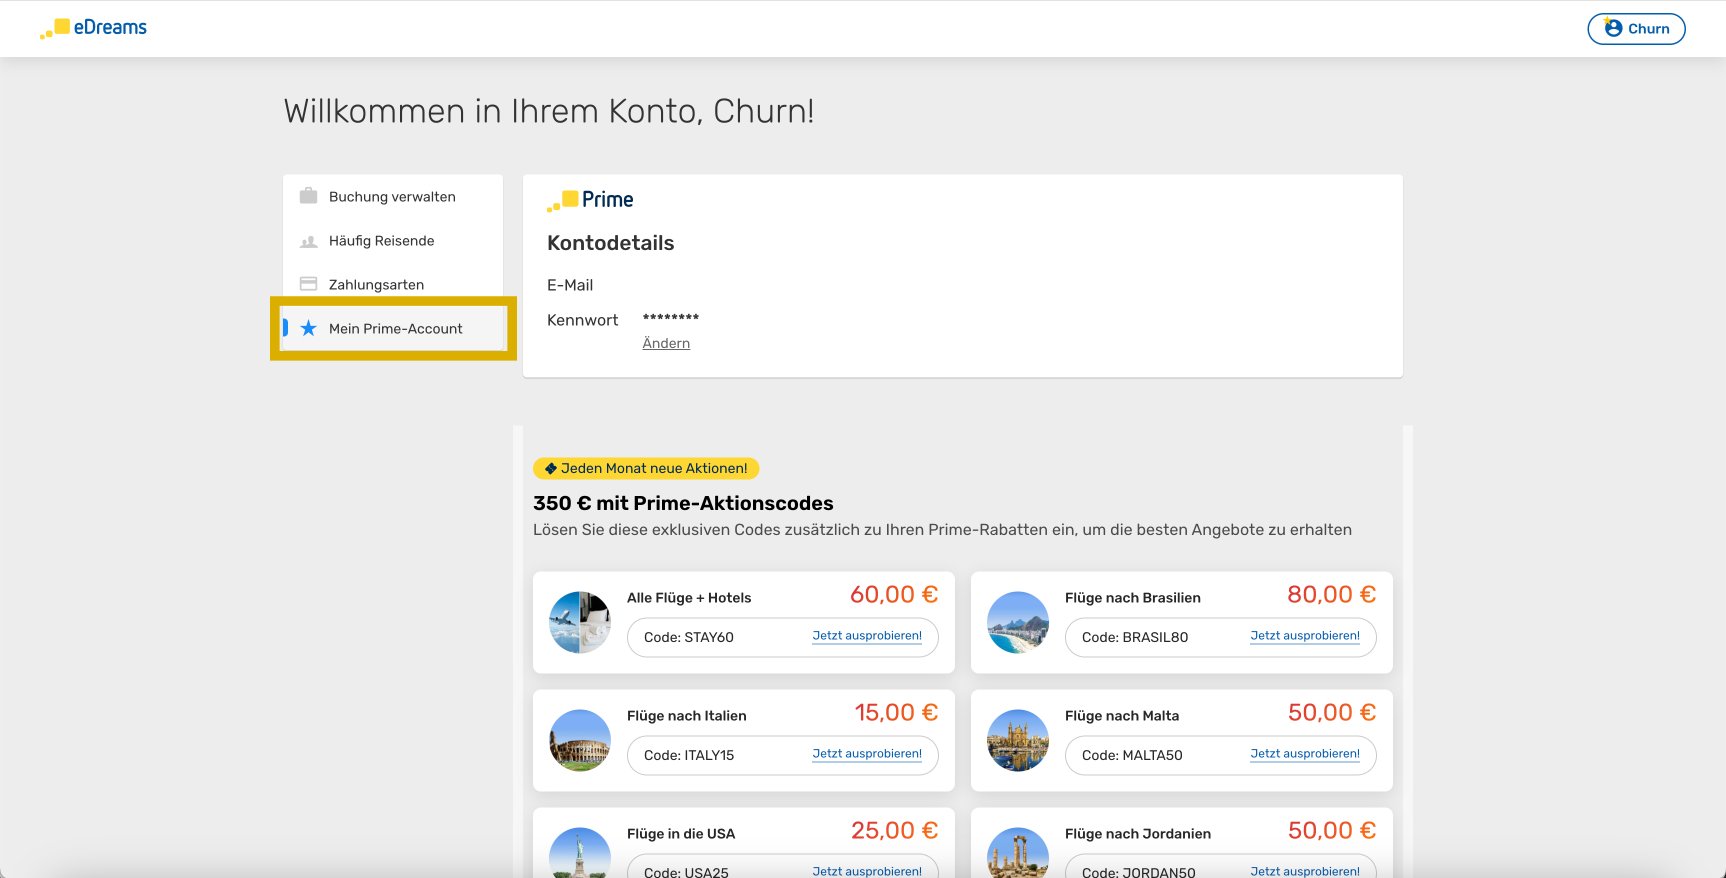The image size is (1726, 878).
Task: Click the Alle Flüge + Hotels title
Action: [x=689, y=598]
